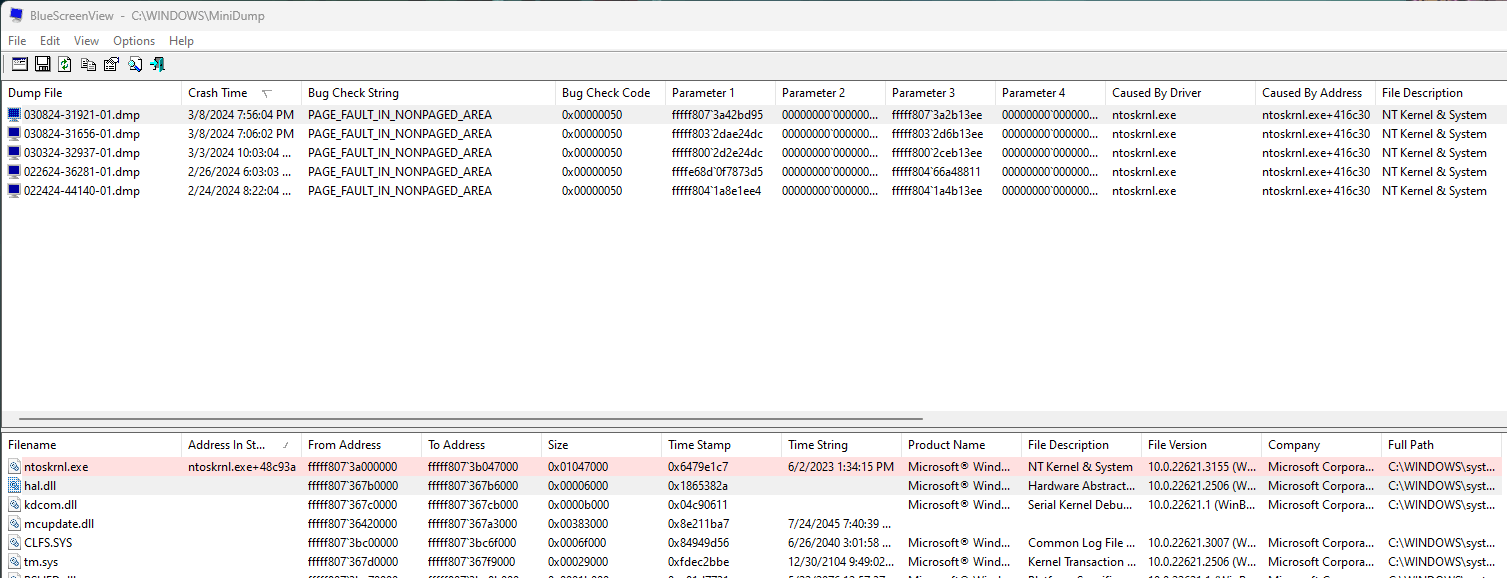Click the Parameter 1 column header
The width and height of the screenshot is (1507, 578).
click(720, 93)
